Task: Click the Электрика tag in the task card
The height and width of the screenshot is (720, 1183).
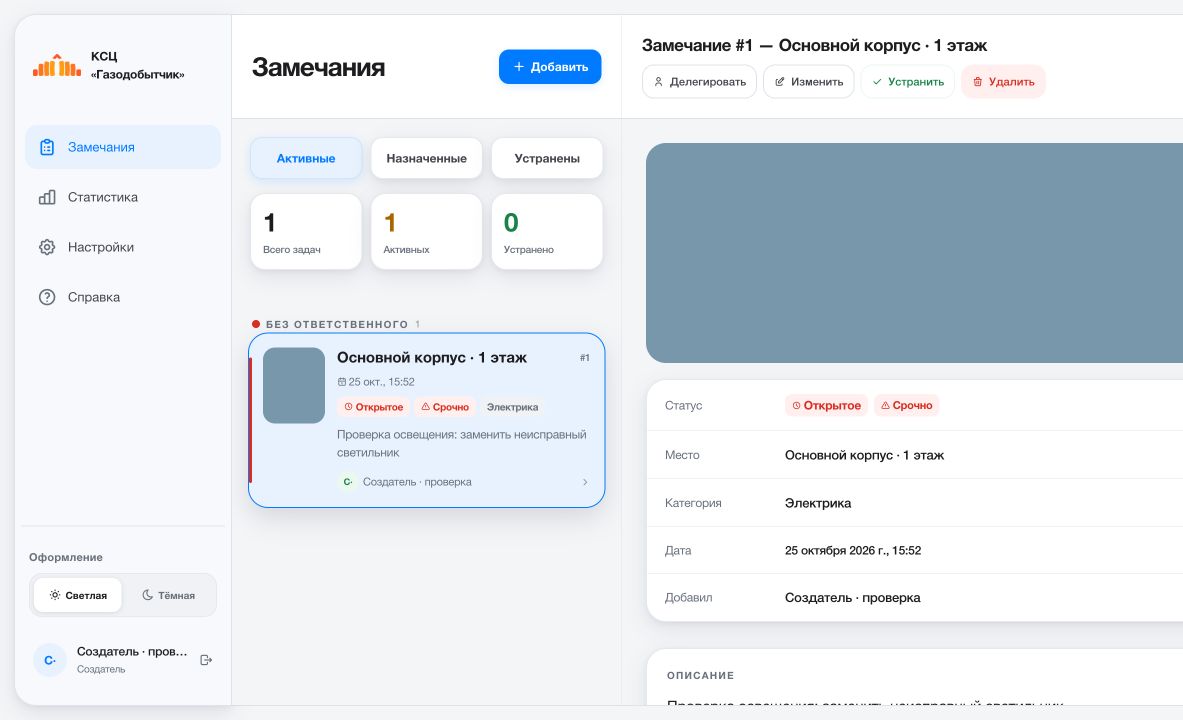Action: (x=512, y=407)
